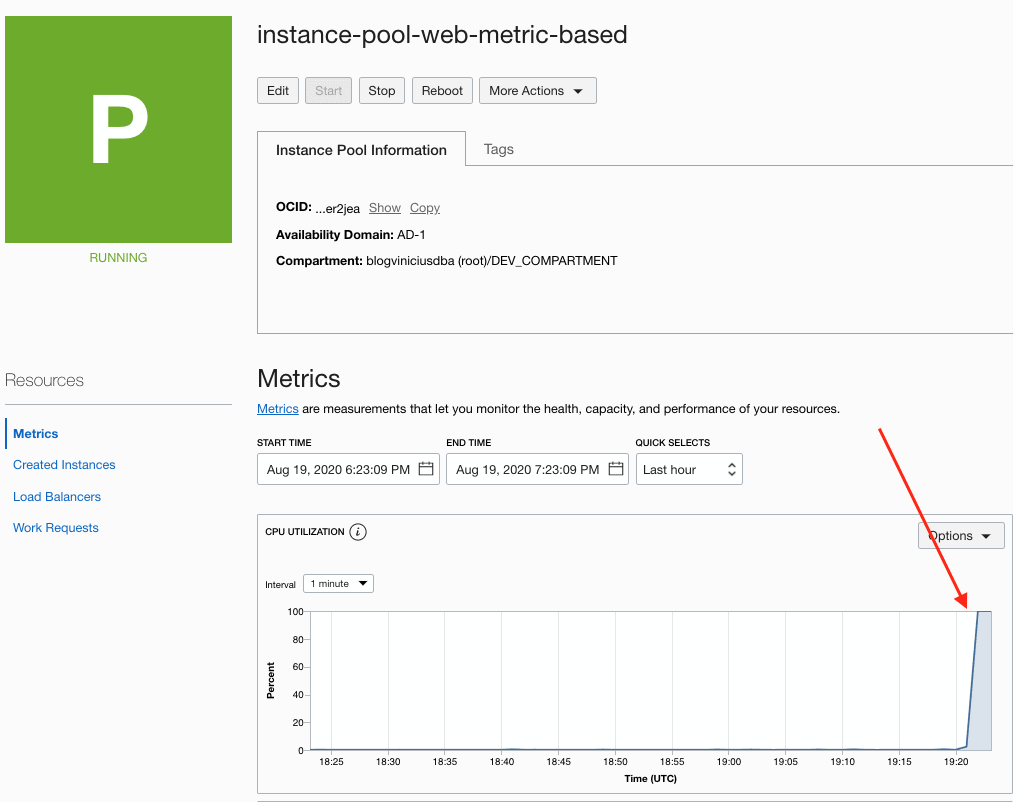Image resolution: width=1013 pixels, height=802 pixels.
Task: Click the CPU Utilization info icon
Action: 358,532
